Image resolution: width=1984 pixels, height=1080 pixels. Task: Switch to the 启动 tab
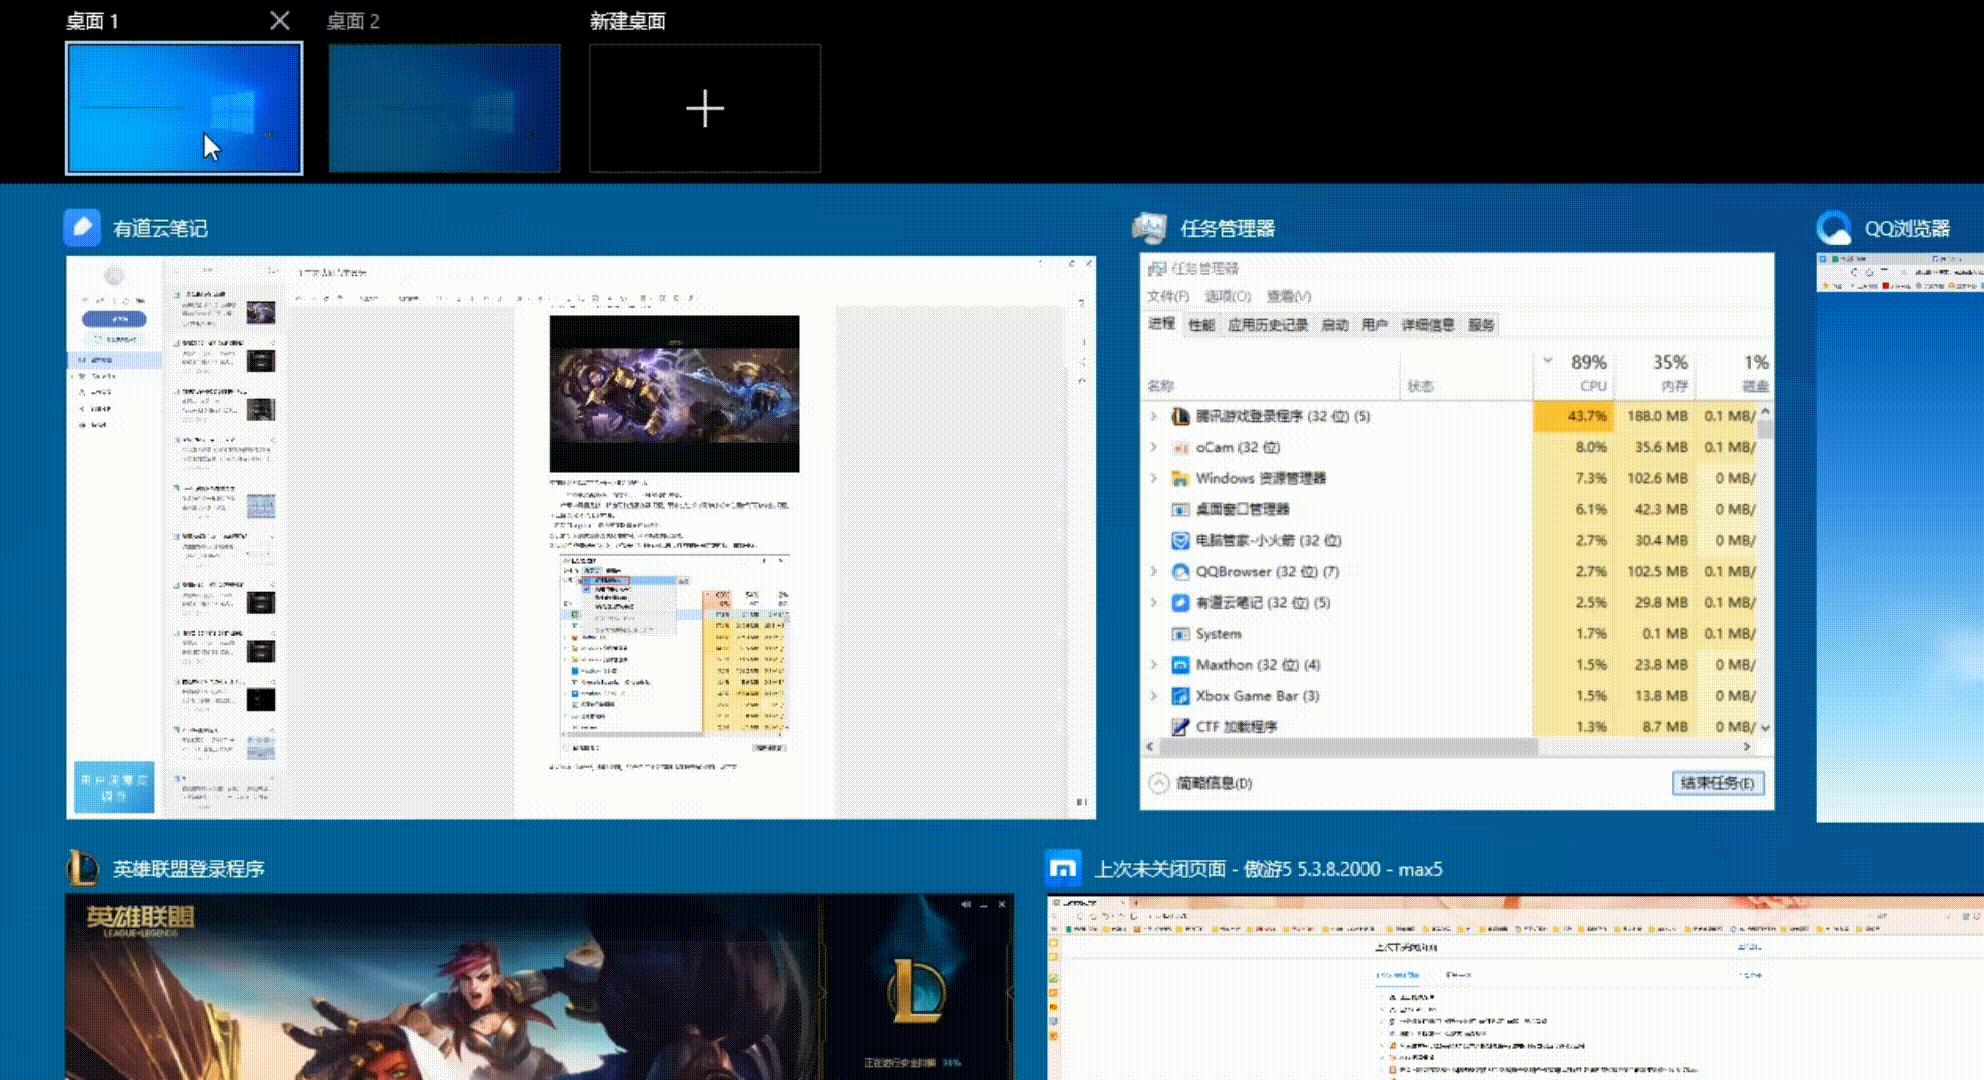click(1335, 325)
